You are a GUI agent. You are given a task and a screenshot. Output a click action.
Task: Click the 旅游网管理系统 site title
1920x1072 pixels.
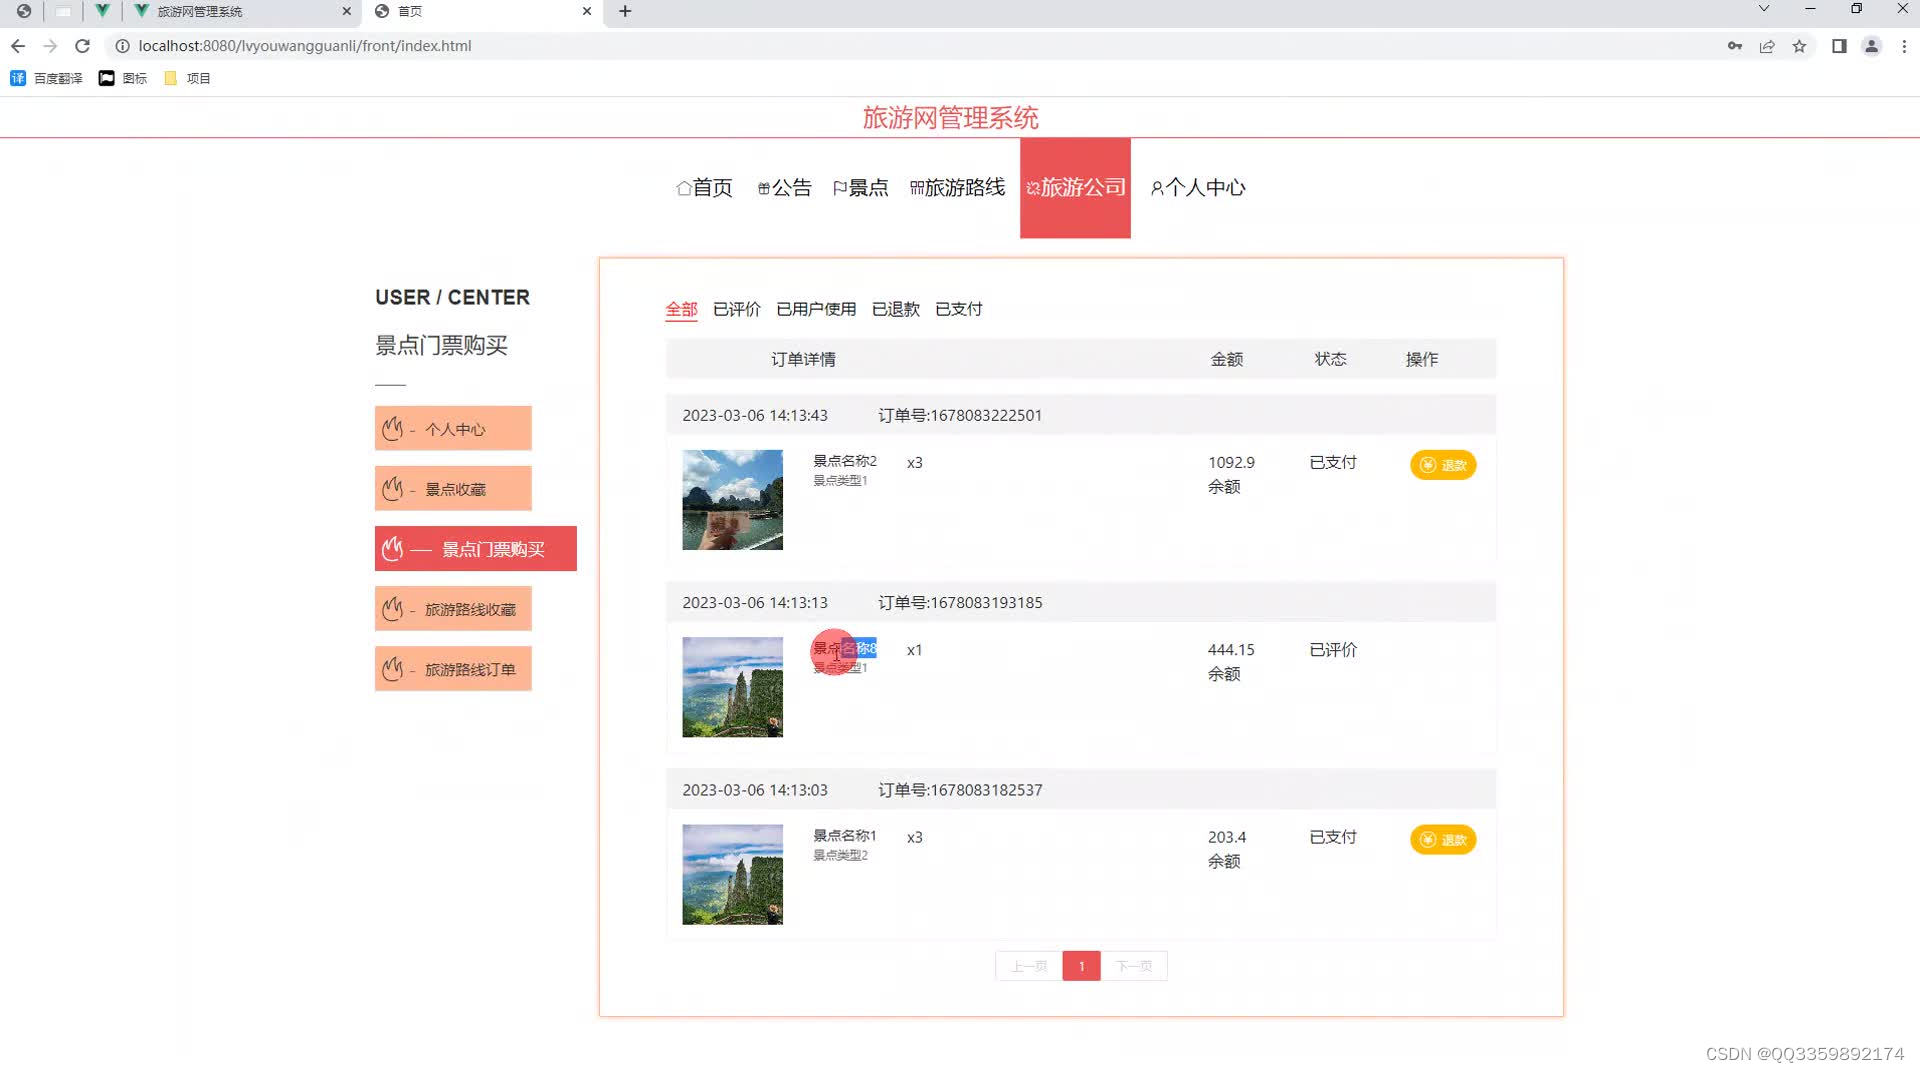[950, 118]
